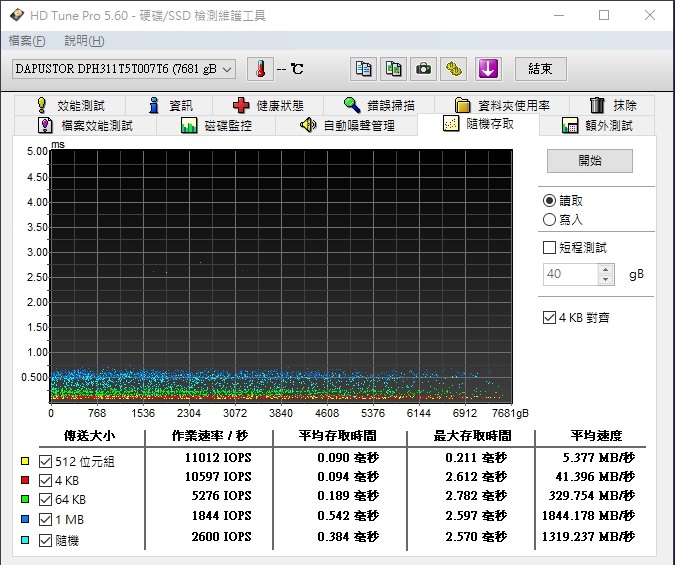This screenshot has height=565, width=675.
Task: Open the 自動噪聲管理 AAM tab
Action: click(x=347, y=125)
